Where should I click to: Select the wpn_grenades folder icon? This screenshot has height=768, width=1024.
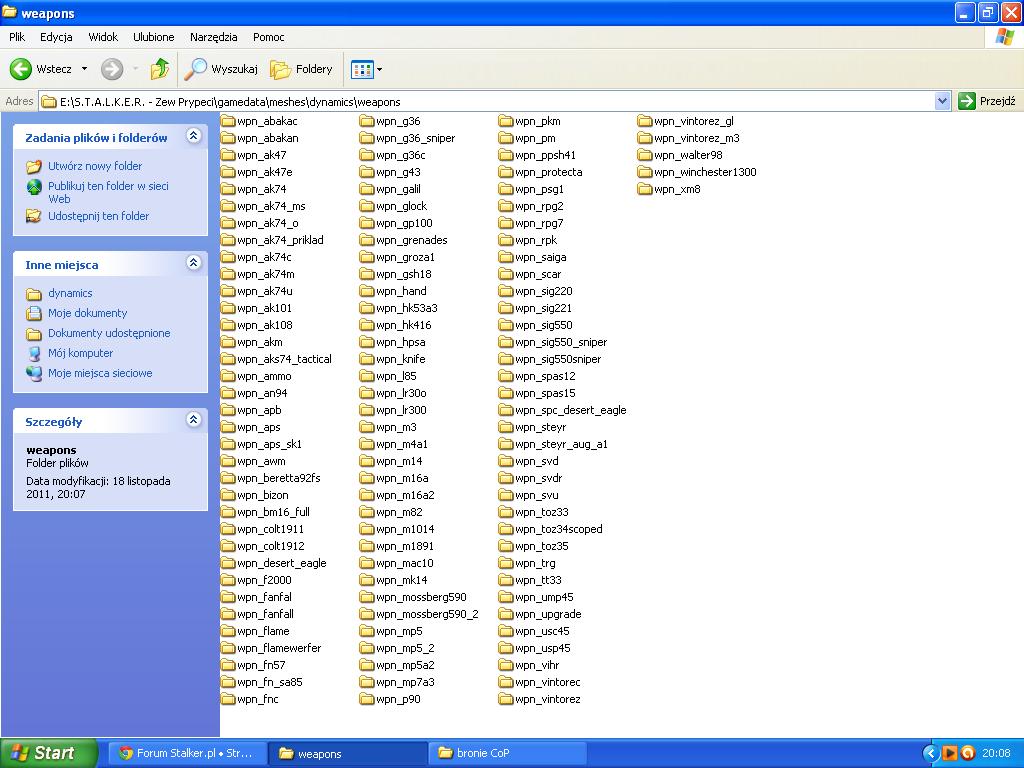(x=366, y=240)
